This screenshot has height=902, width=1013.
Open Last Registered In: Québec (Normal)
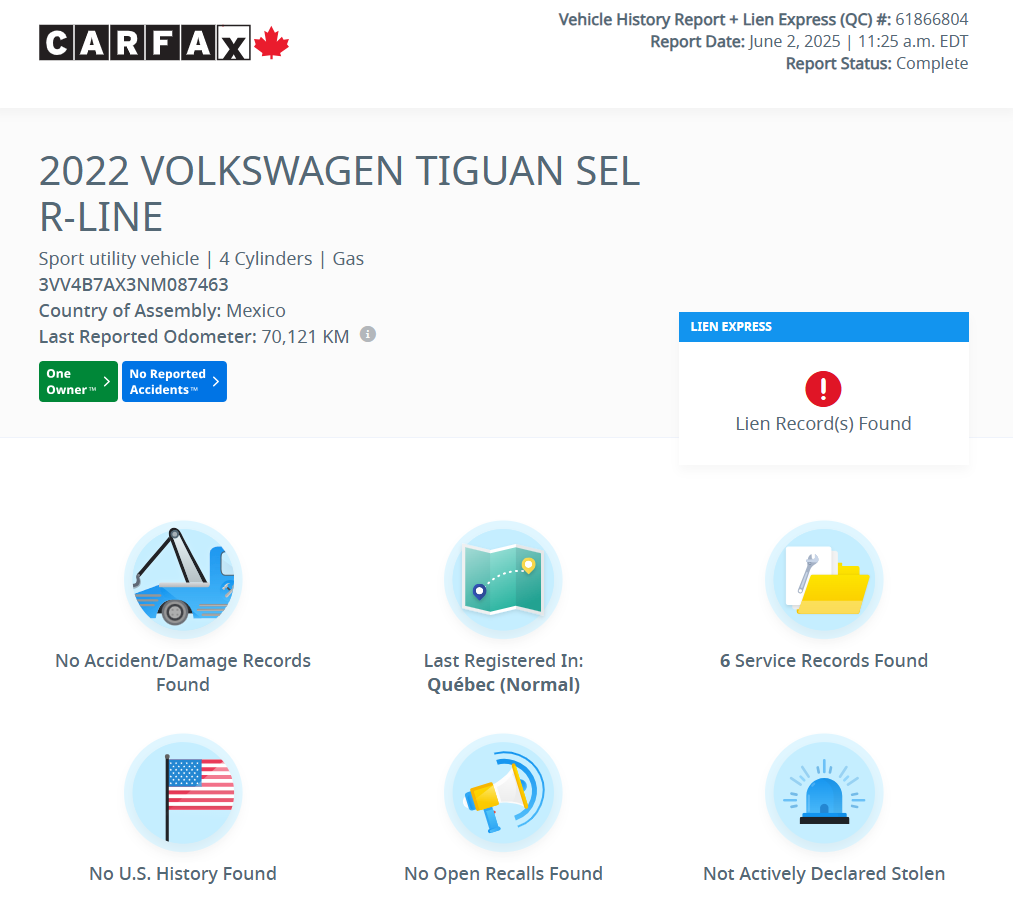click(503, 673)
